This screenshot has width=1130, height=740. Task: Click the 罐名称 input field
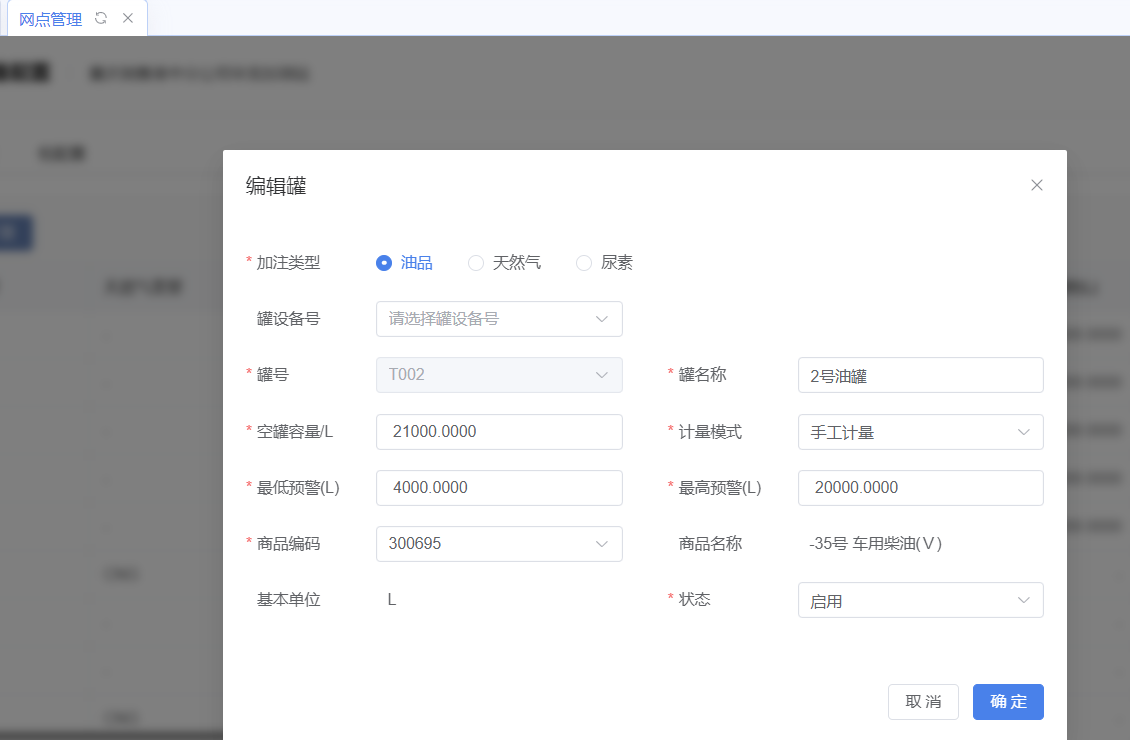click(x=920, y=376)
